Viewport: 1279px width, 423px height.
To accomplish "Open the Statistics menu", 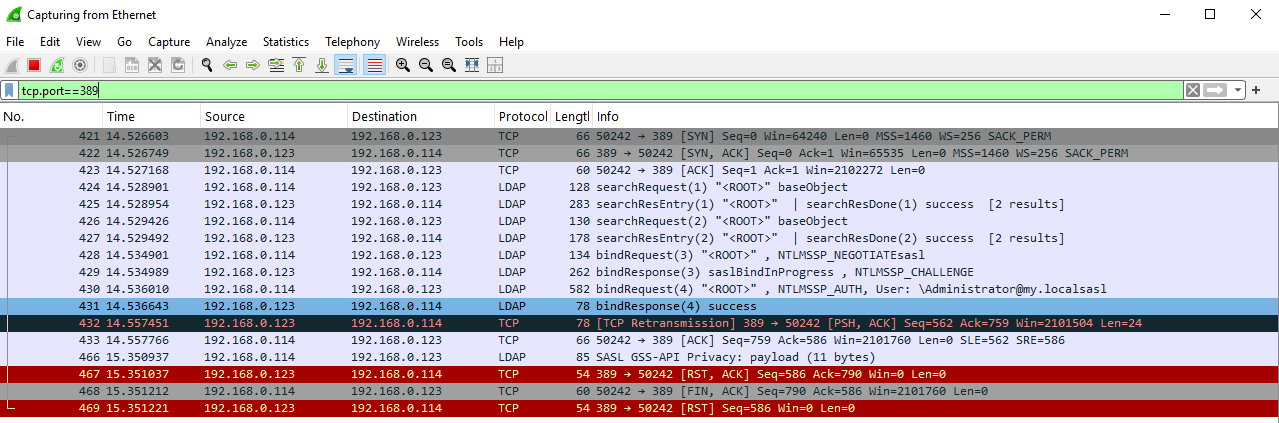I will (x=285, y=42).
